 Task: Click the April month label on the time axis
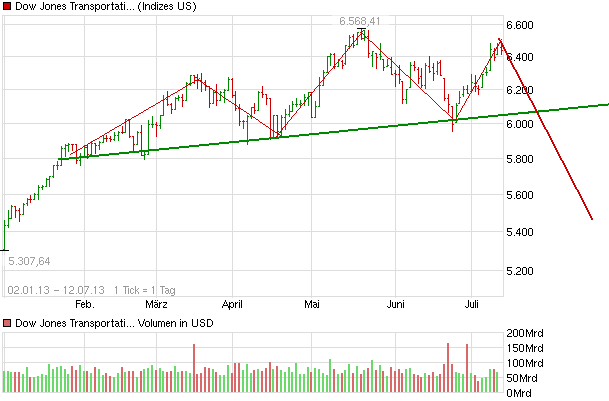click(x=233, y=303)
